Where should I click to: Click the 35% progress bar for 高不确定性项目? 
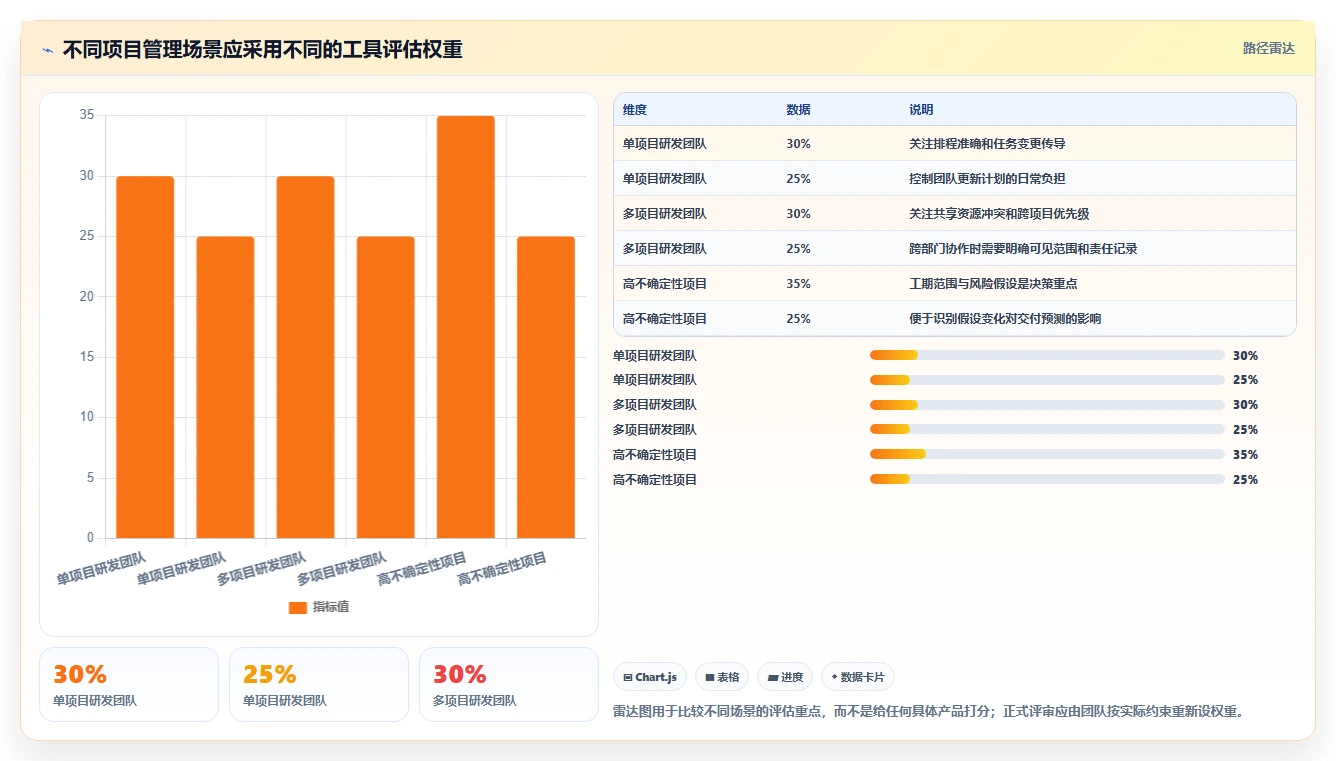1047,455
